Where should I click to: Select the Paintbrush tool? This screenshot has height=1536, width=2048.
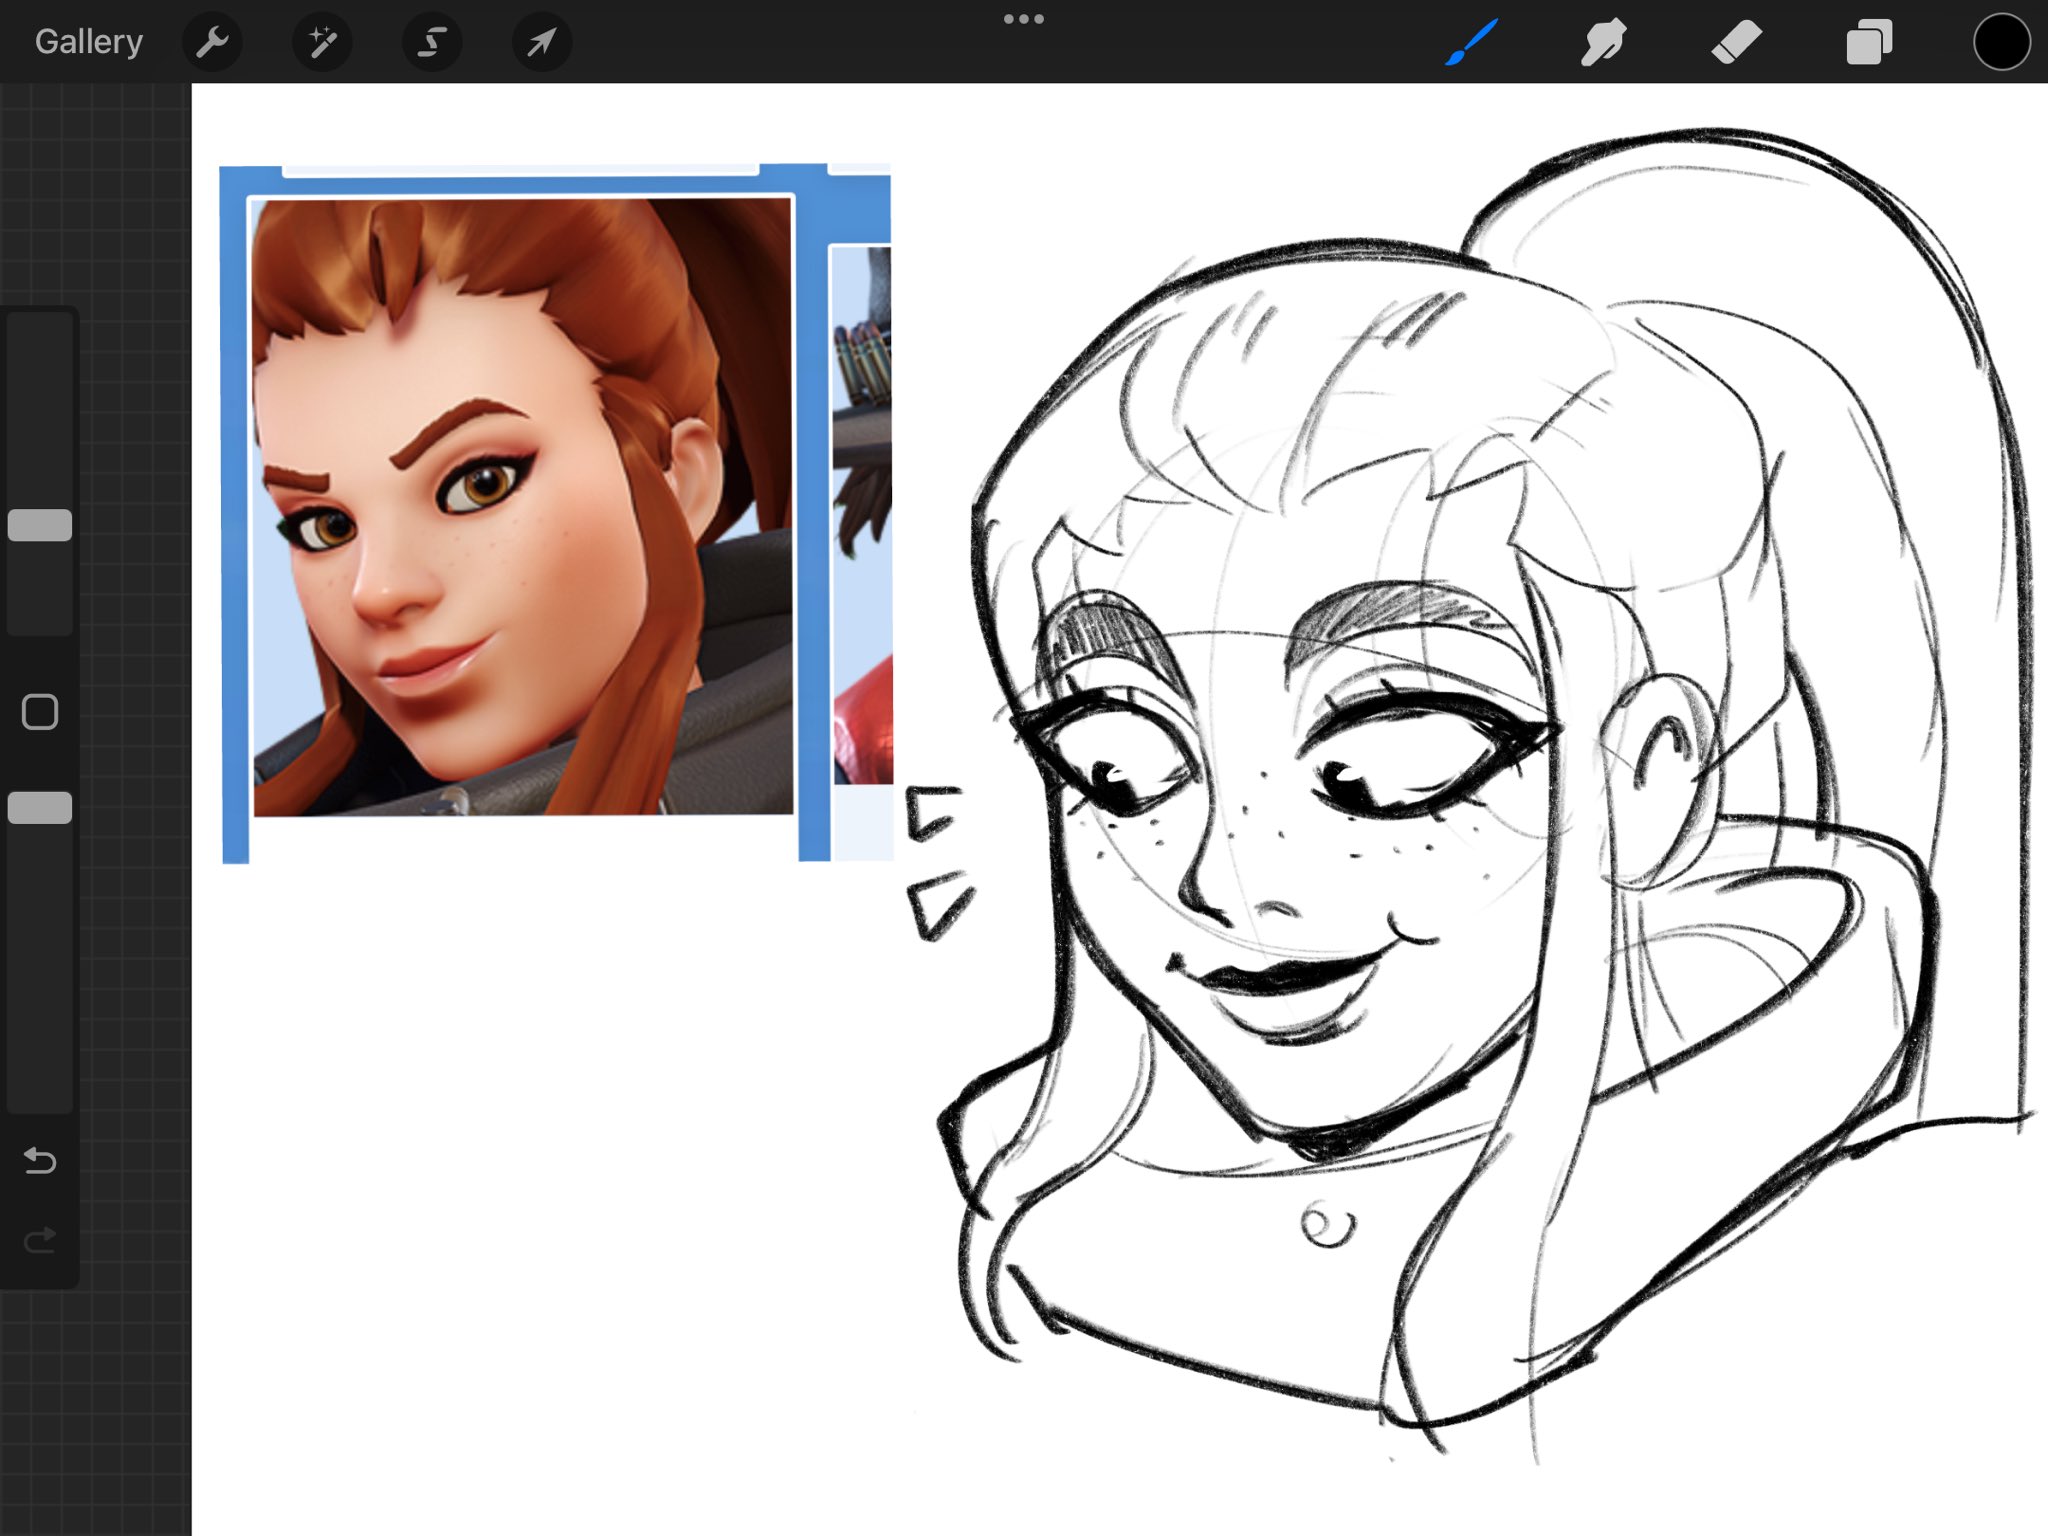1471,42
